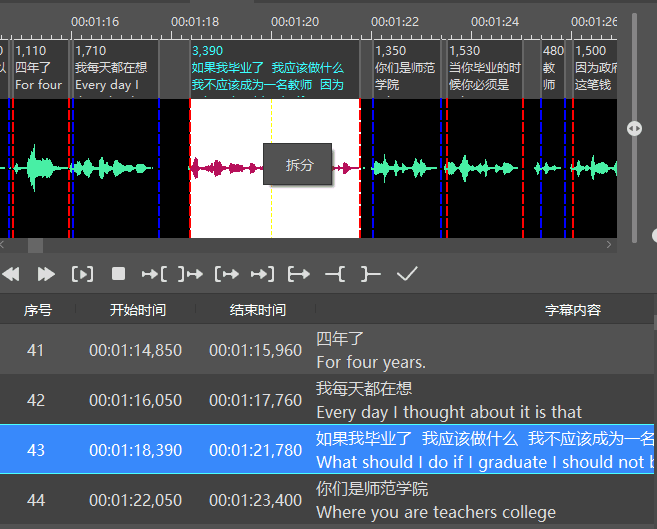
Task: Click the 开始时间 column header
Action: (138, 310)
